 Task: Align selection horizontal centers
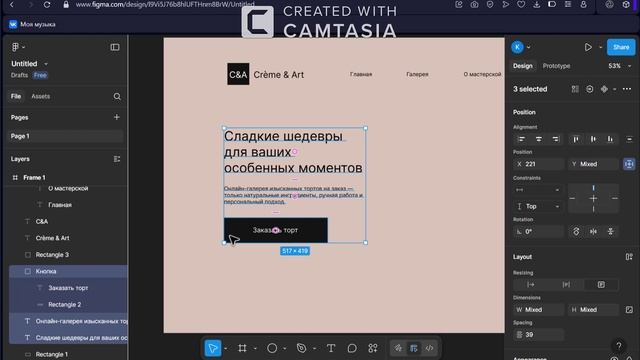pos(539,139)
